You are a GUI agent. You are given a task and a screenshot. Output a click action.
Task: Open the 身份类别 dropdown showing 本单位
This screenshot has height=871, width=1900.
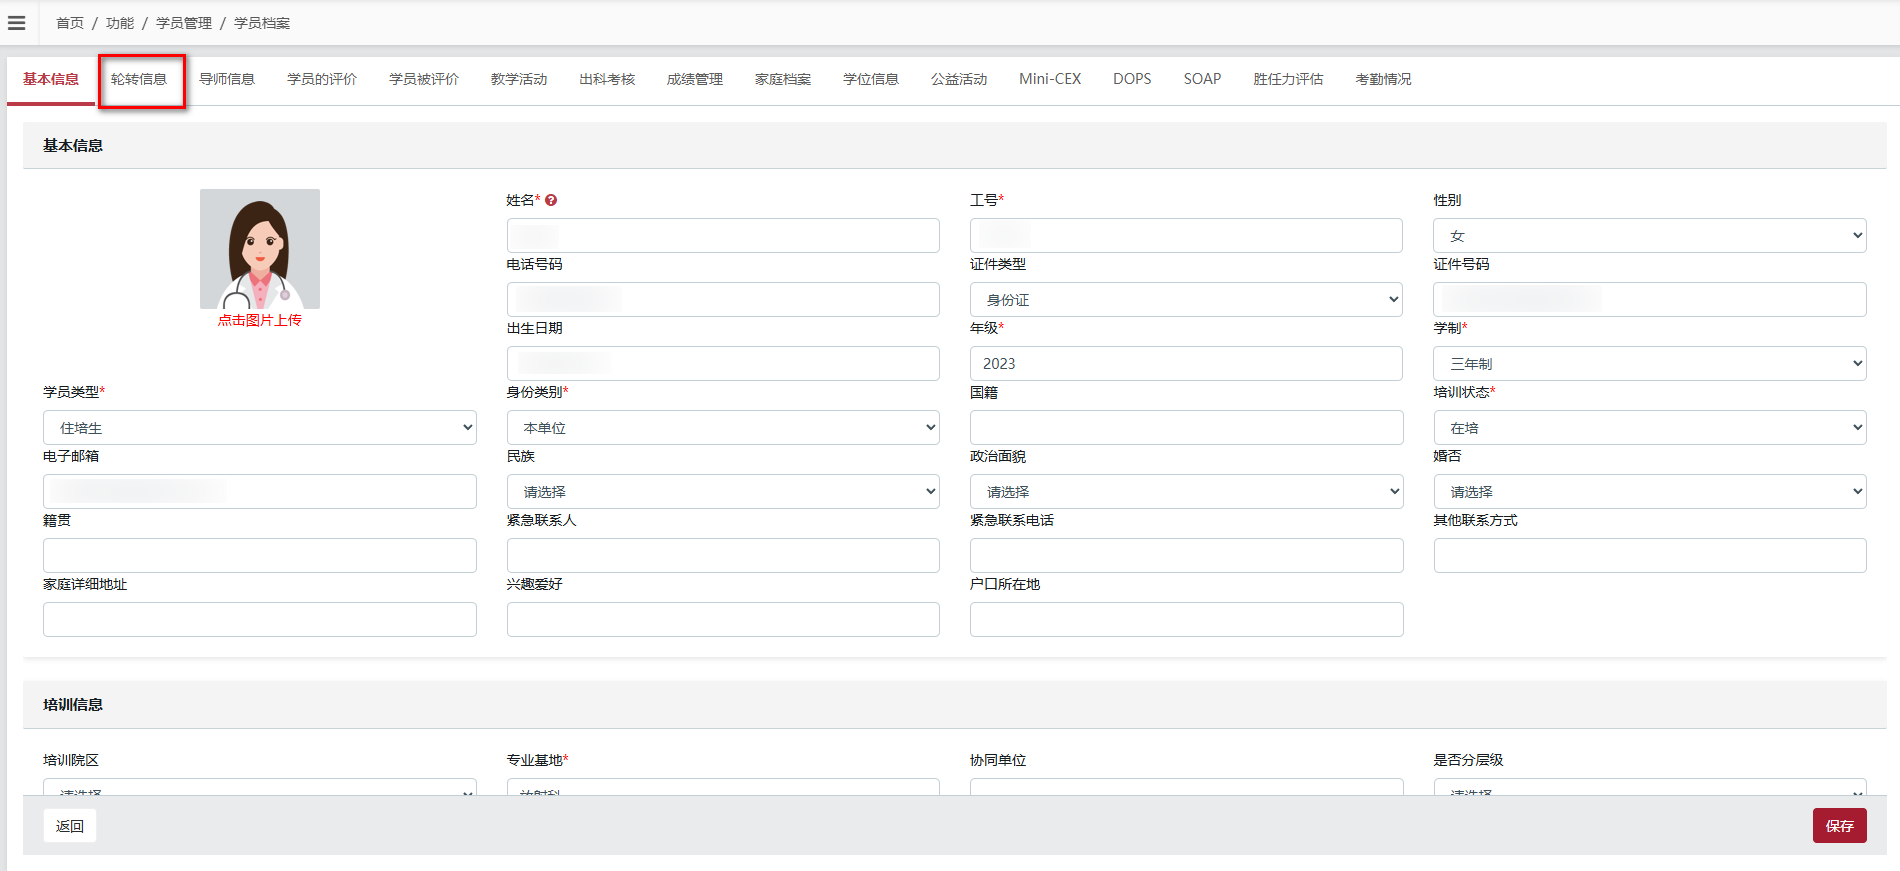pos(723,428)
